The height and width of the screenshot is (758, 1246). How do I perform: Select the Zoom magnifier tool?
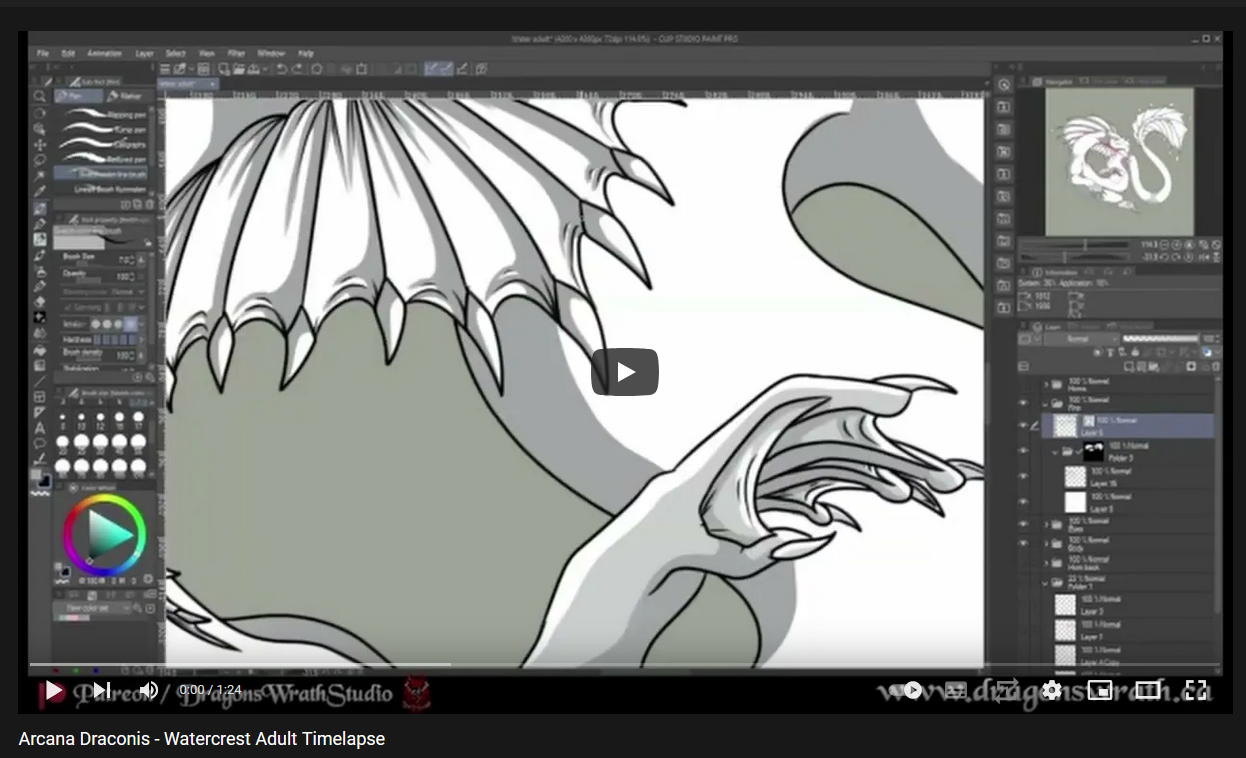[39, 96]
